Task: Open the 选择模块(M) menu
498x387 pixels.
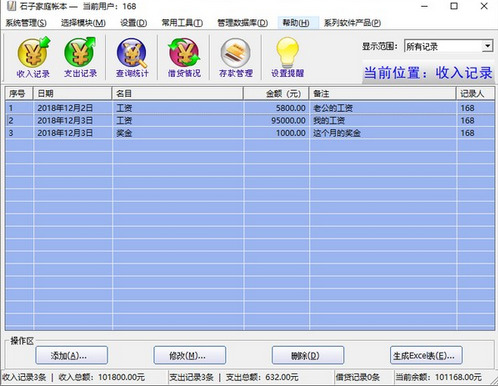Action: (83, 23)
